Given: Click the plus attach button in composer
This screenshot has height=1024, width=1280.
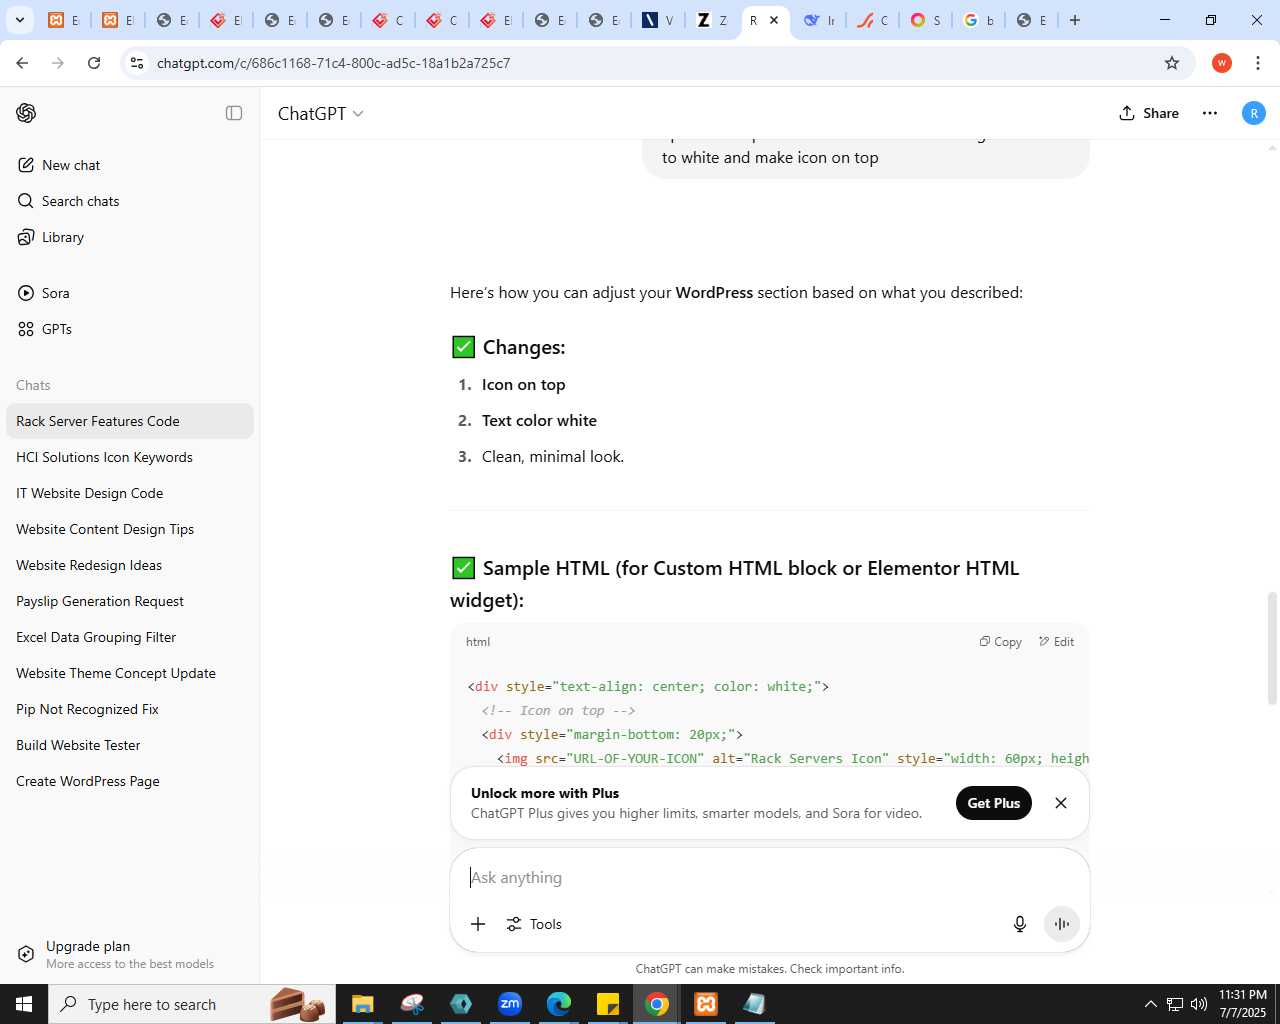Looking at the screenshot, I should click(x=478, y=924).
